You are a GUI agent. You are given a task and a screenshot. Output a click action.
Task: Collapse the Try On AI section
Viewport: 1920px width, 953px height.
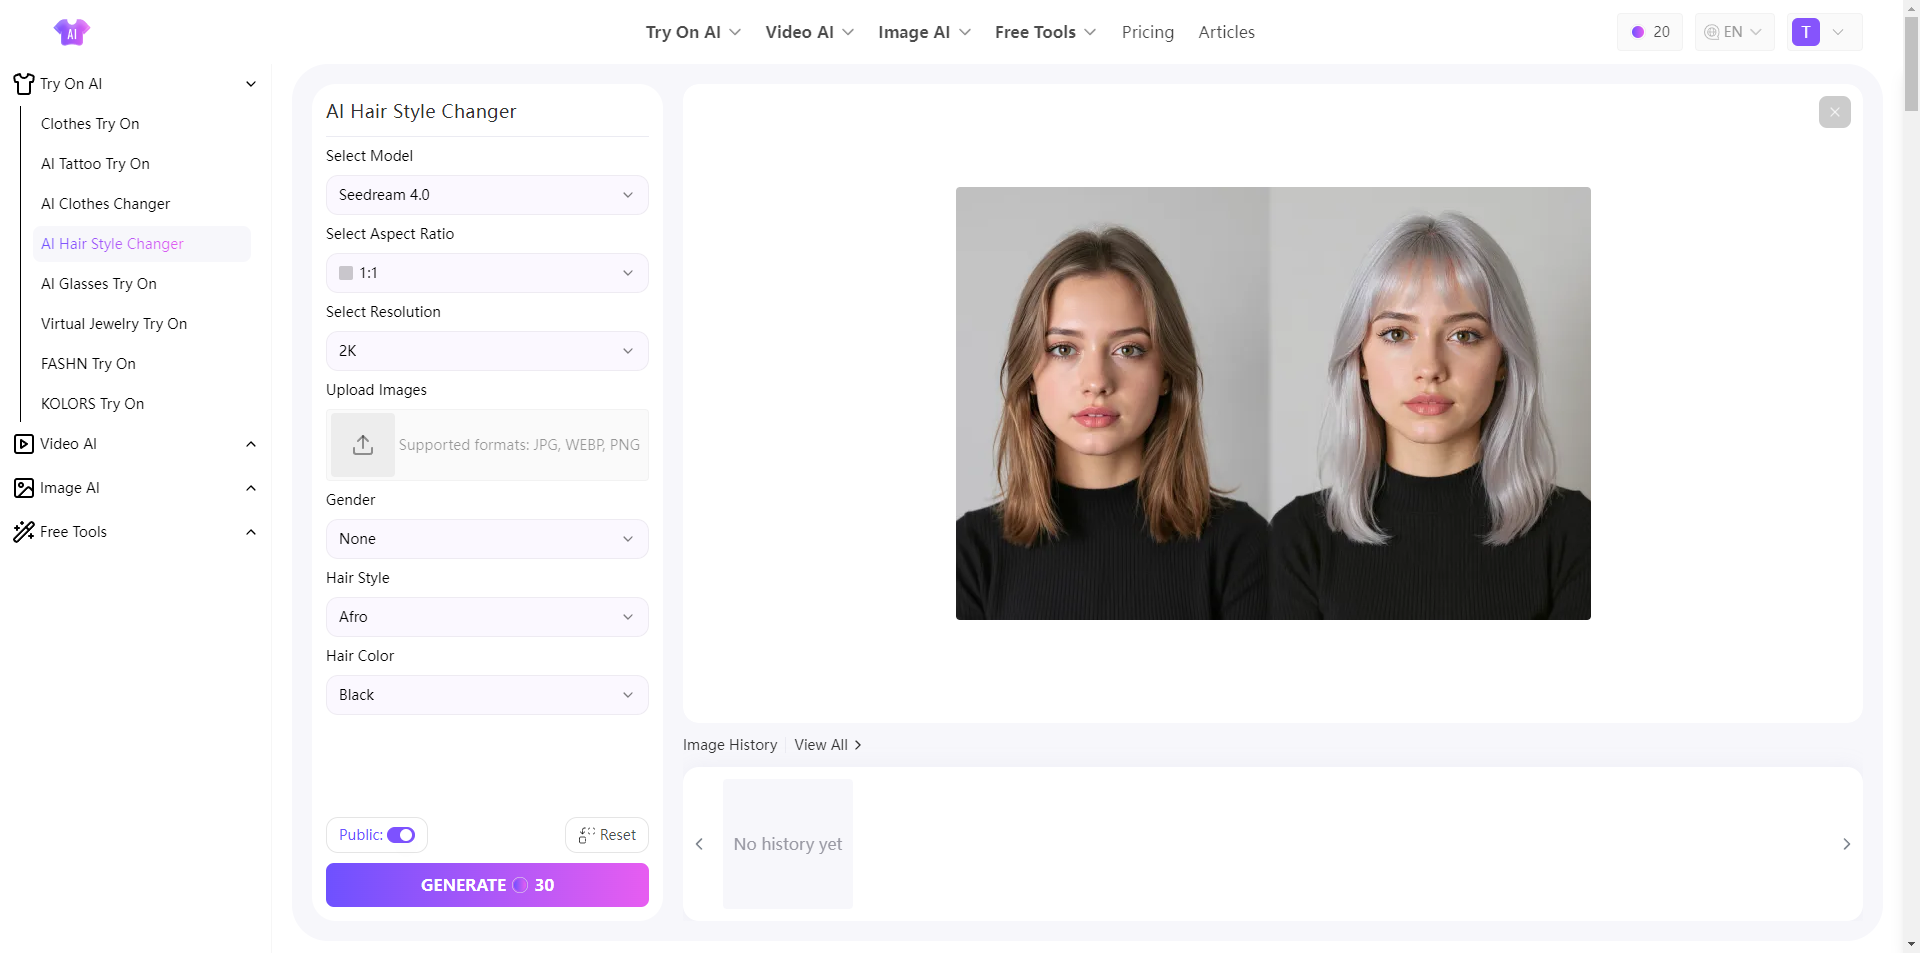pyautogui.click(x=250, y=84)
